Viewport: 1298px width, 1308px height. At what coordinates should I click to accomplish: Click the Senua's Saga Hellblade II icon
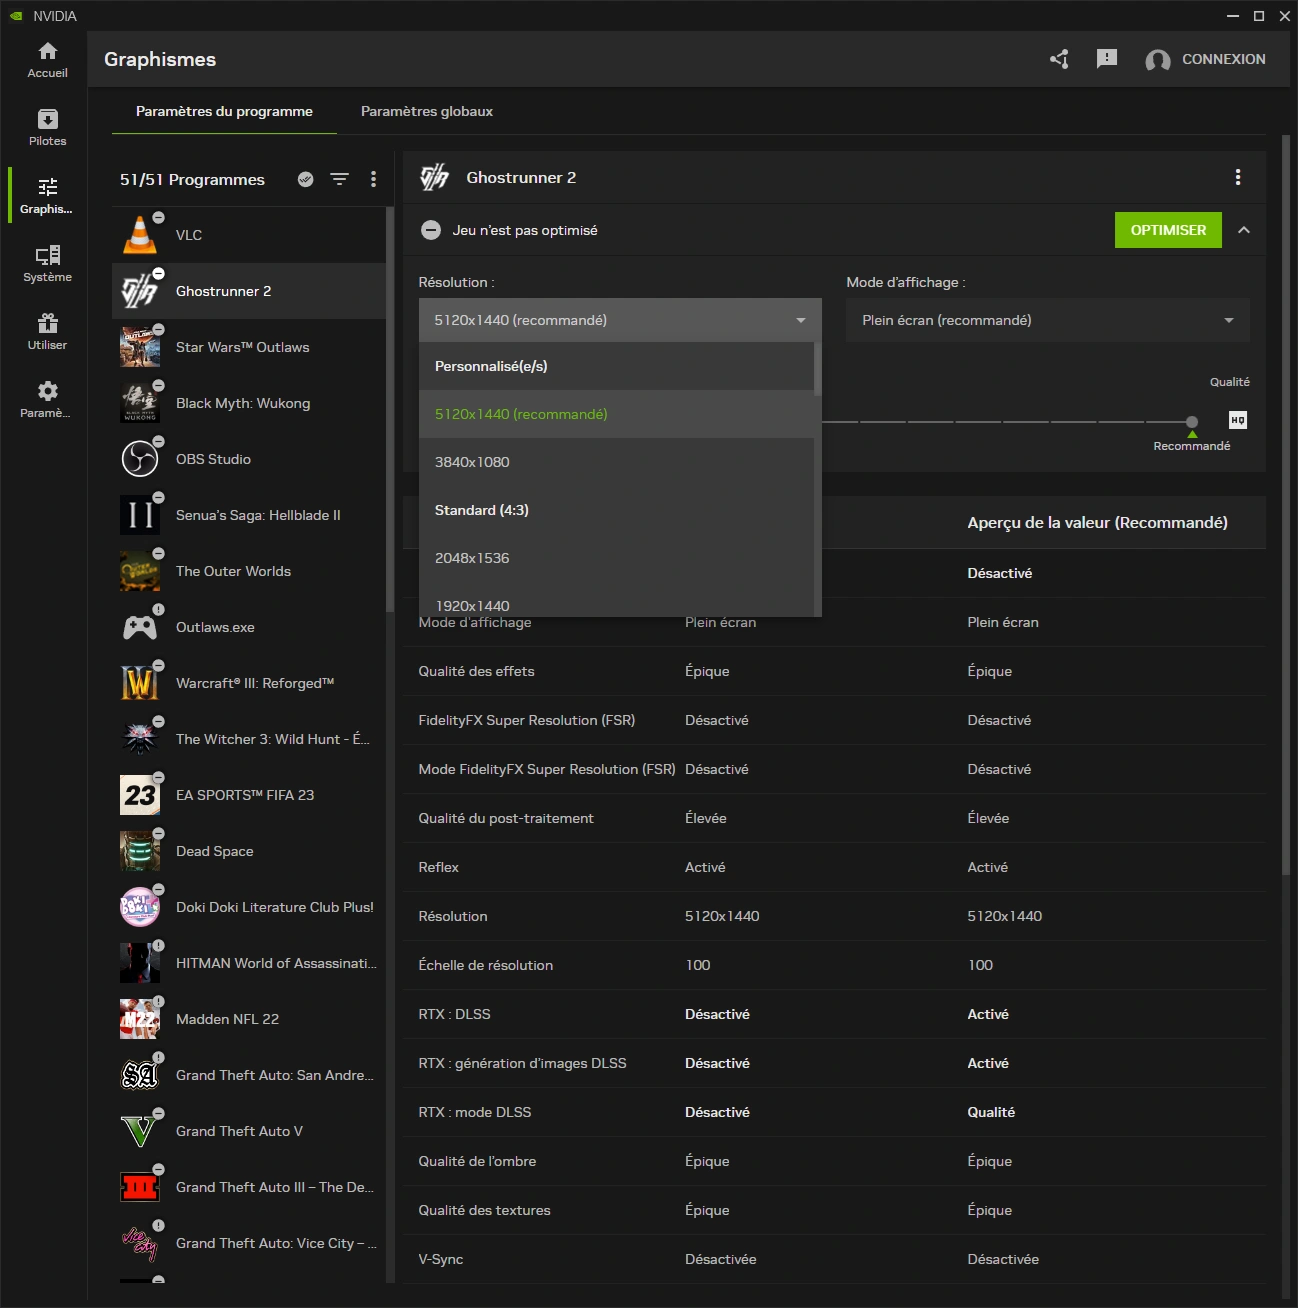pyautogui.click(x=140, y=515)
